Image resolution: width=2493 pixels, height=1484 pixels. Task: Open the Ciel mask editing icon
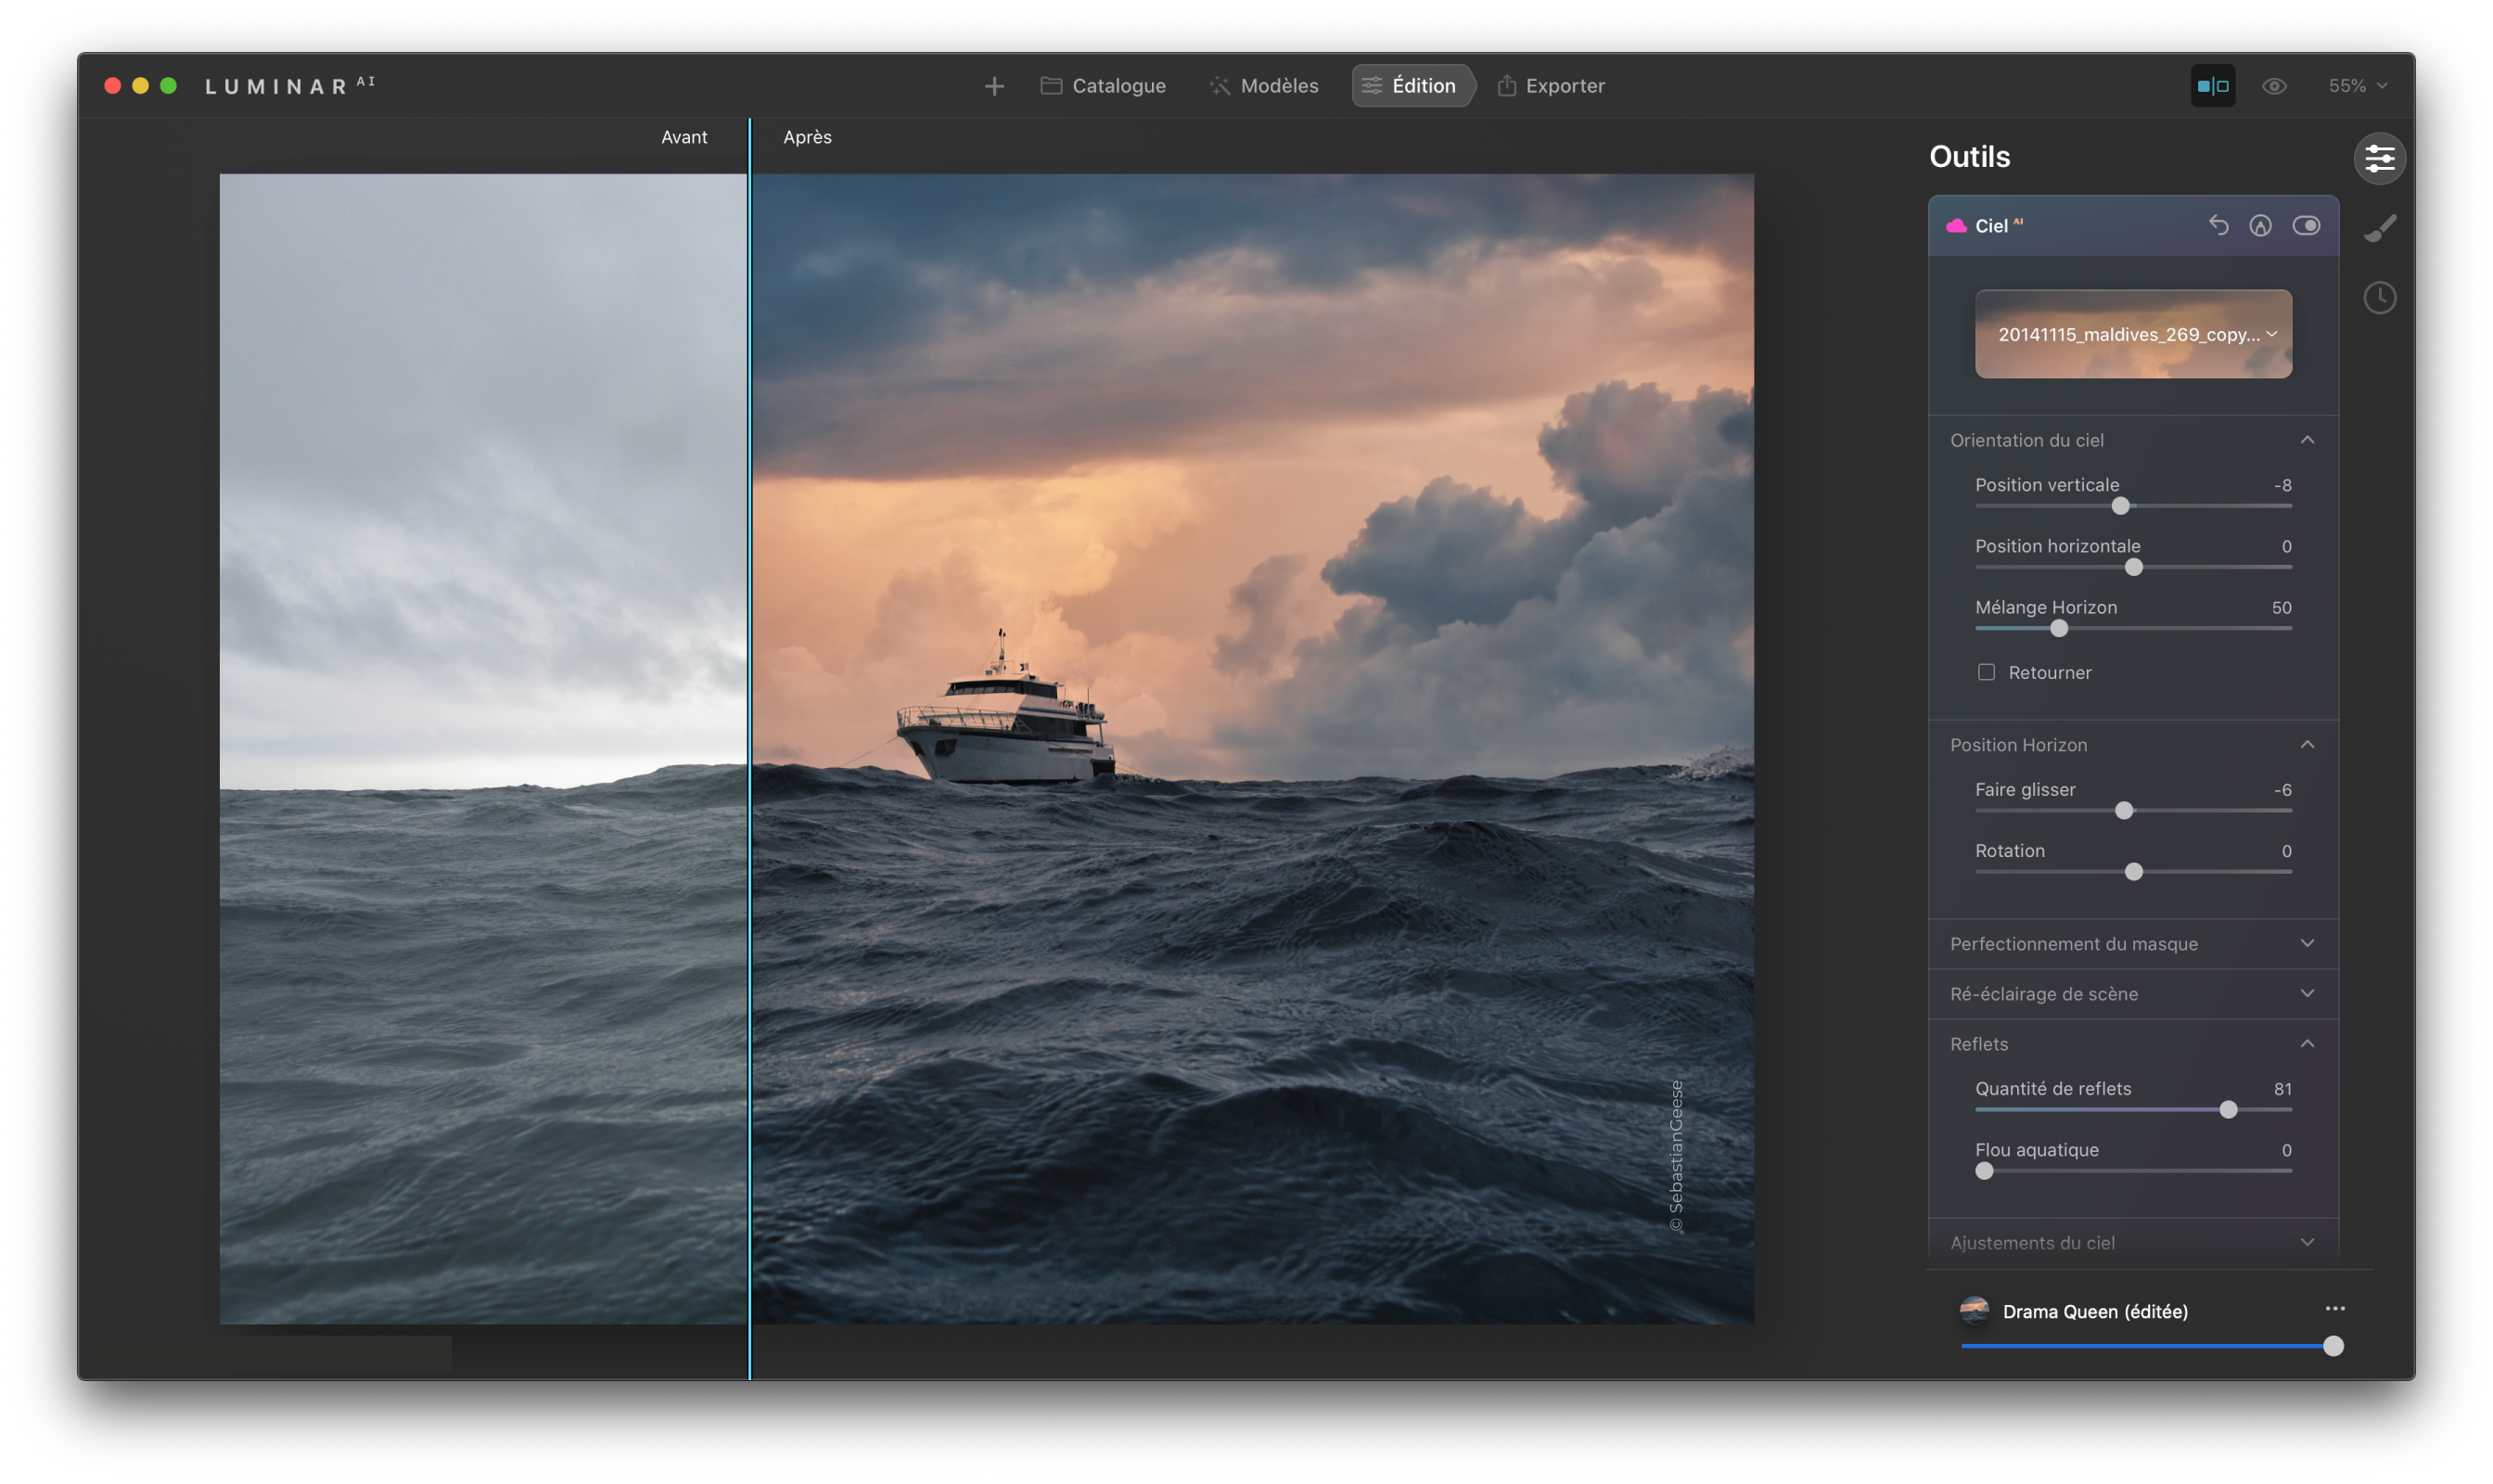(x=2260, y=226)
